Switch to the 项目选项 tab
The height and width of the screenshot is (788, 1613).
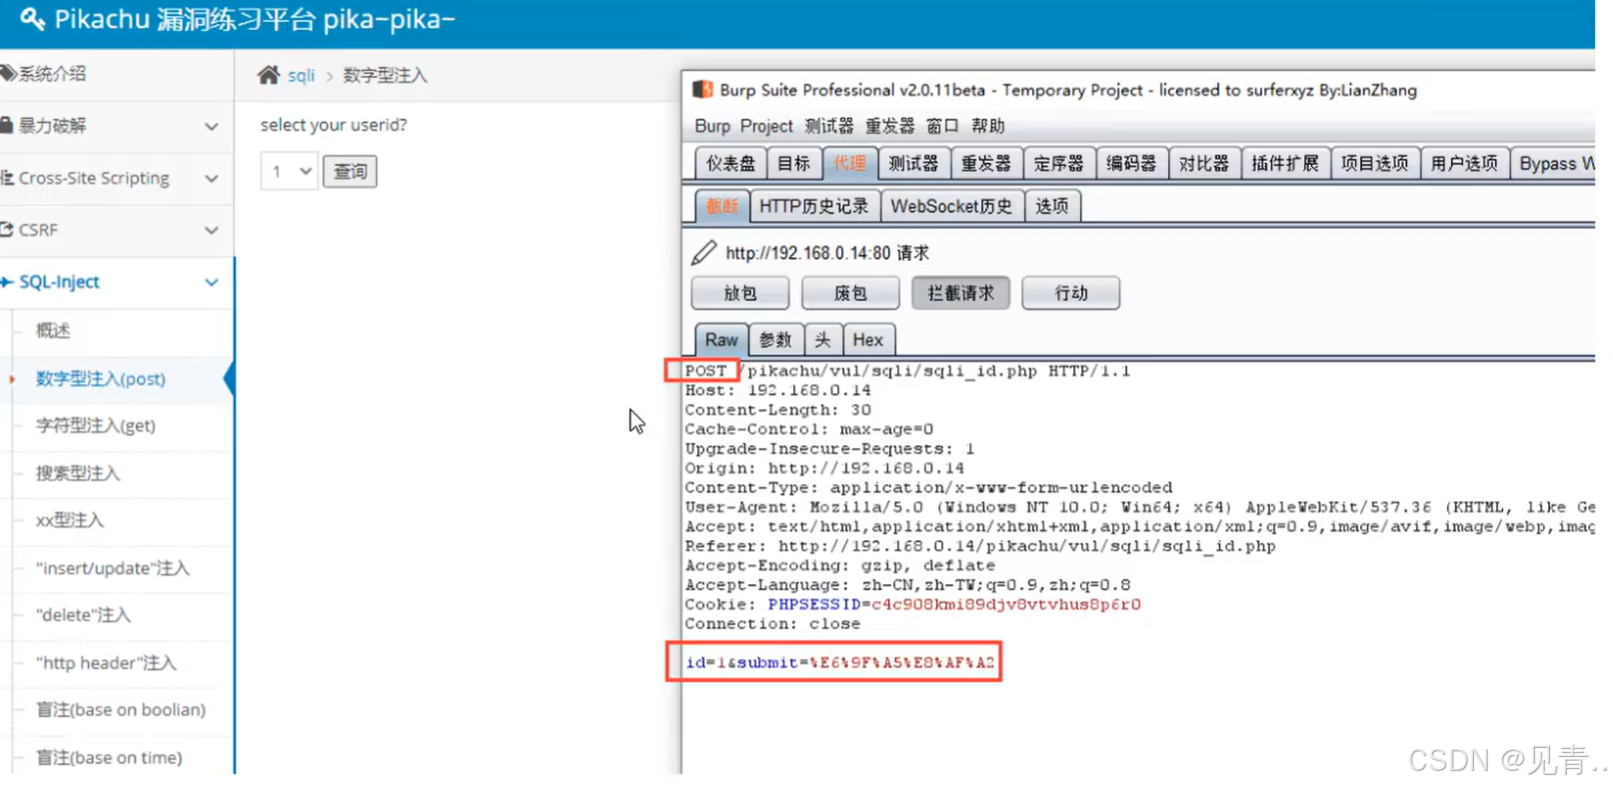[1375, 163]
